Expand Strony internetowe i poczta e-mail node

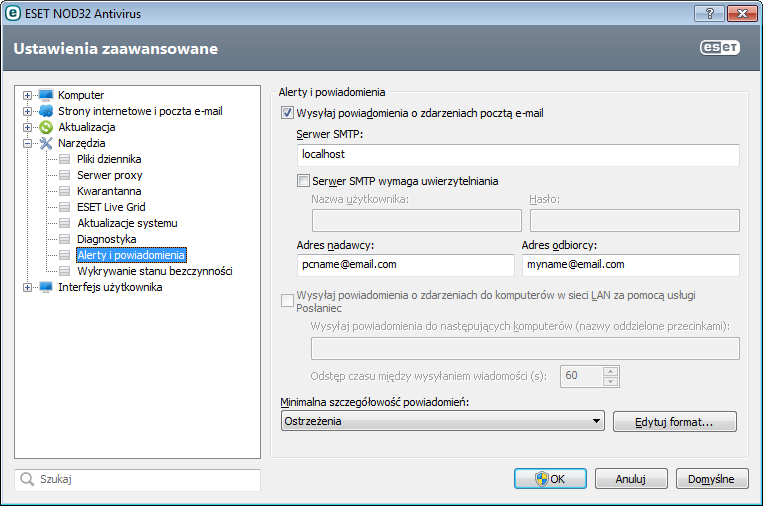click(x=27, y=111)
